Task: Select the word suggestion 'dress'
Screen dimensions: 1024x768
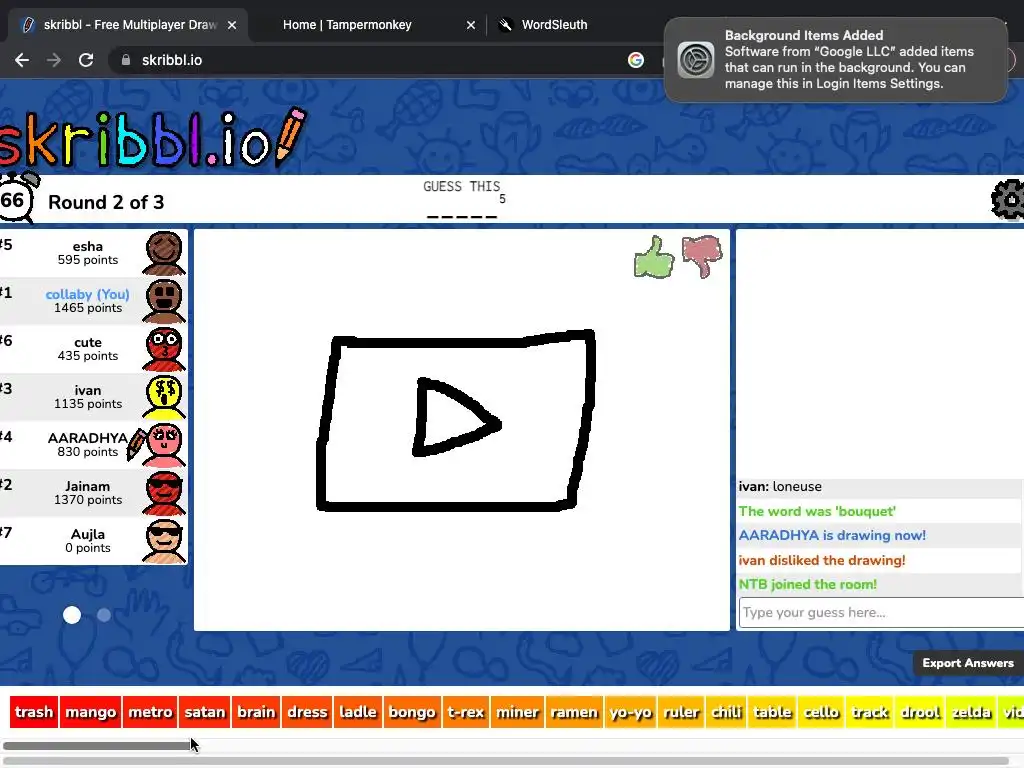Action: click(x=307, y=712)
